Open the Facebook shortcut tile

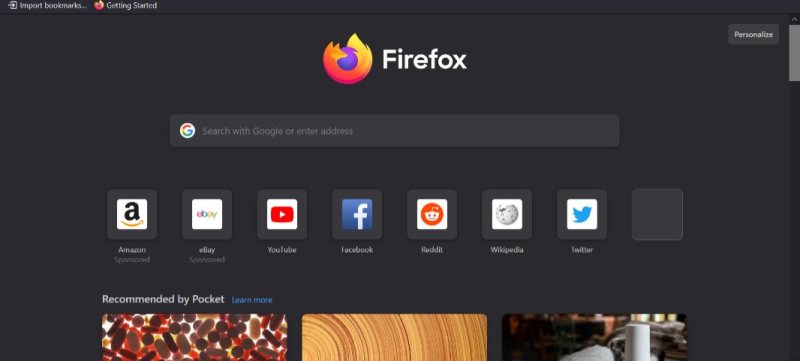(357, 214)
